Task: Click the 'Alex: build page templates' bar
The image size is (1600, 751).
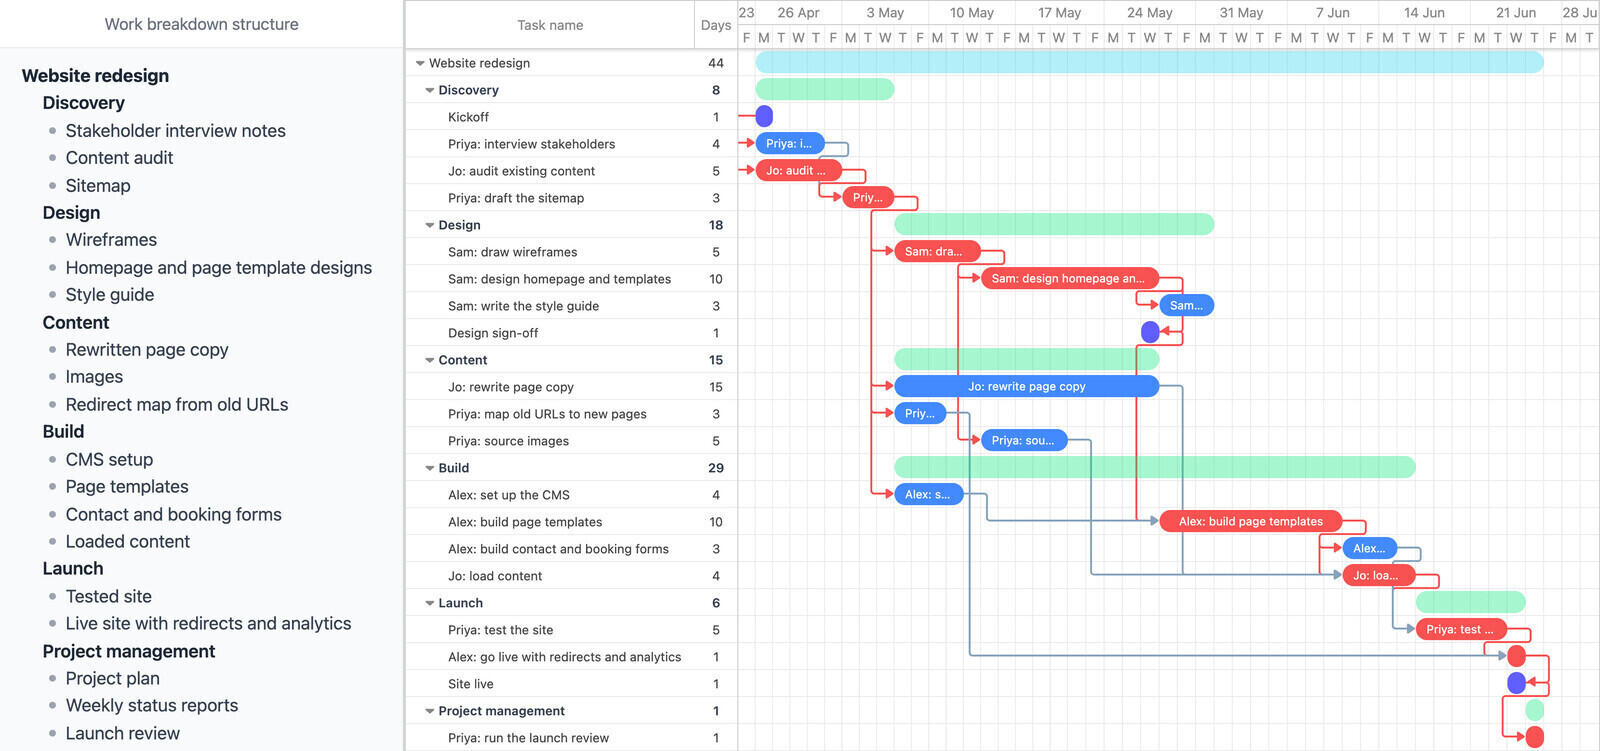Action: click(1250, 522)
